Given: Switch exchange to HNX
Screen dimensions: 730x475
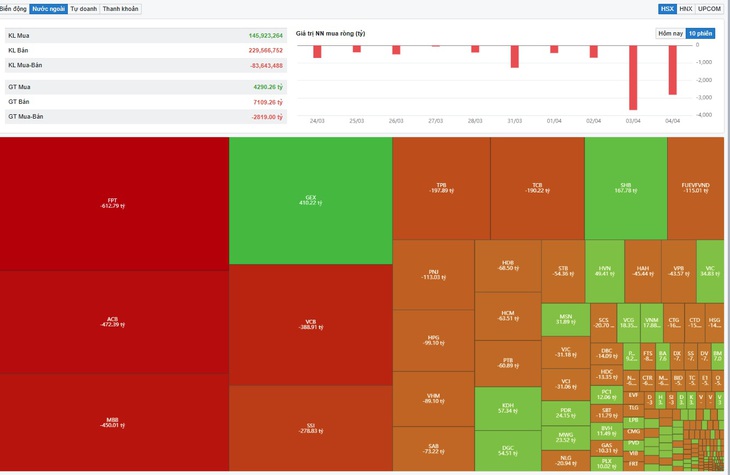Looking at the screenshot, I should (x=685, y=9).
